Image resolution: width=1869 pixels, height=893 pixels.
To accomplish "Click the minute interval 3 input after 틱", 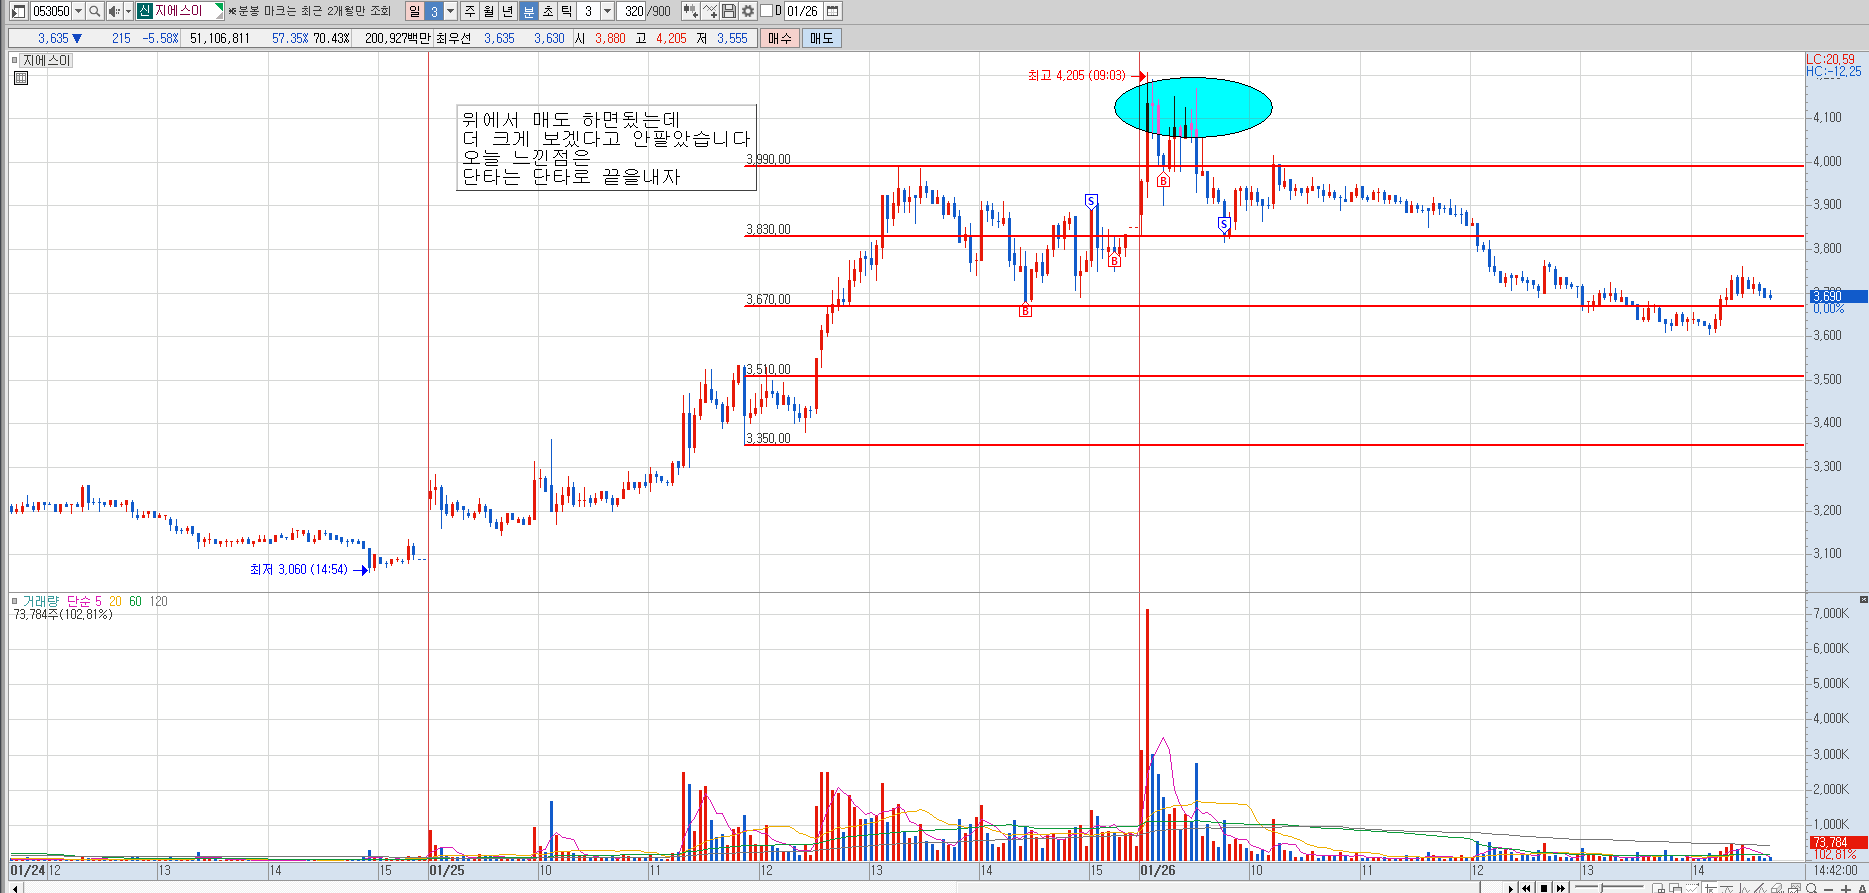I will tap(589, 11).
